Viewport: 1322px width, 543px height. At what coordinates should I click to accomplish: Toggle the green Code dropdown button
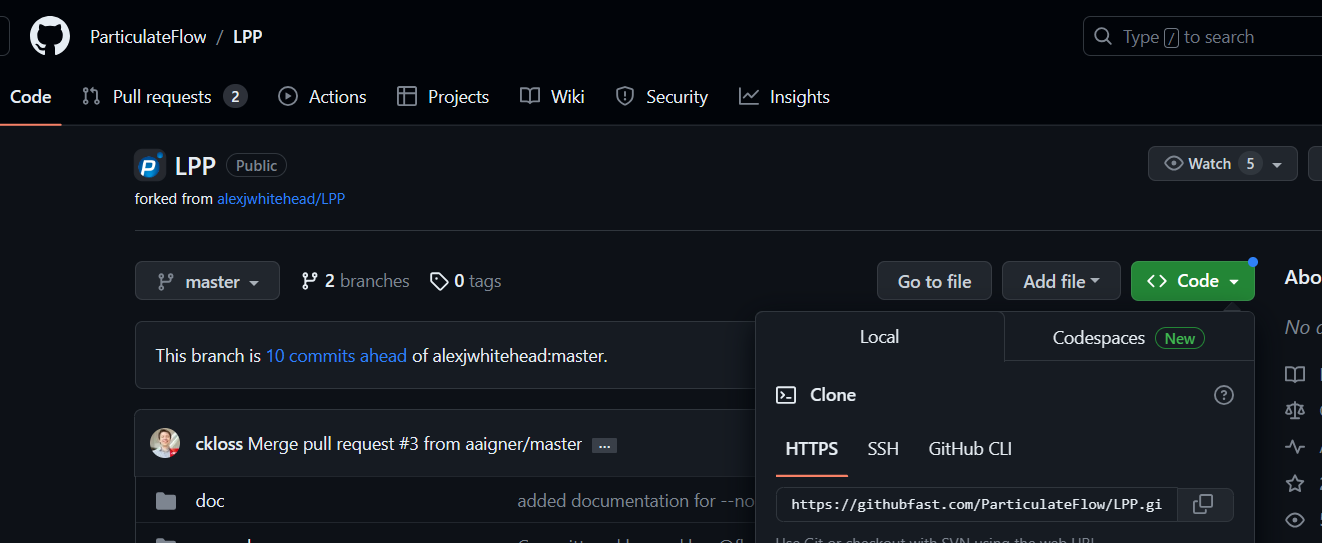coord(1193,281)
